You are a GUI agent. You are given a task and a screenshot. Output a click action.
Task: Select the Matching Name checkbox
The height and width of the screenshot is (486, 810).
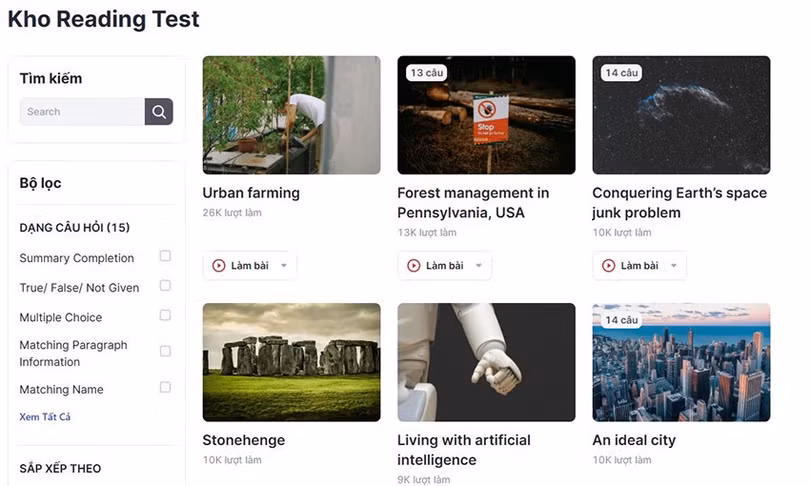click(x=165, y=387)
